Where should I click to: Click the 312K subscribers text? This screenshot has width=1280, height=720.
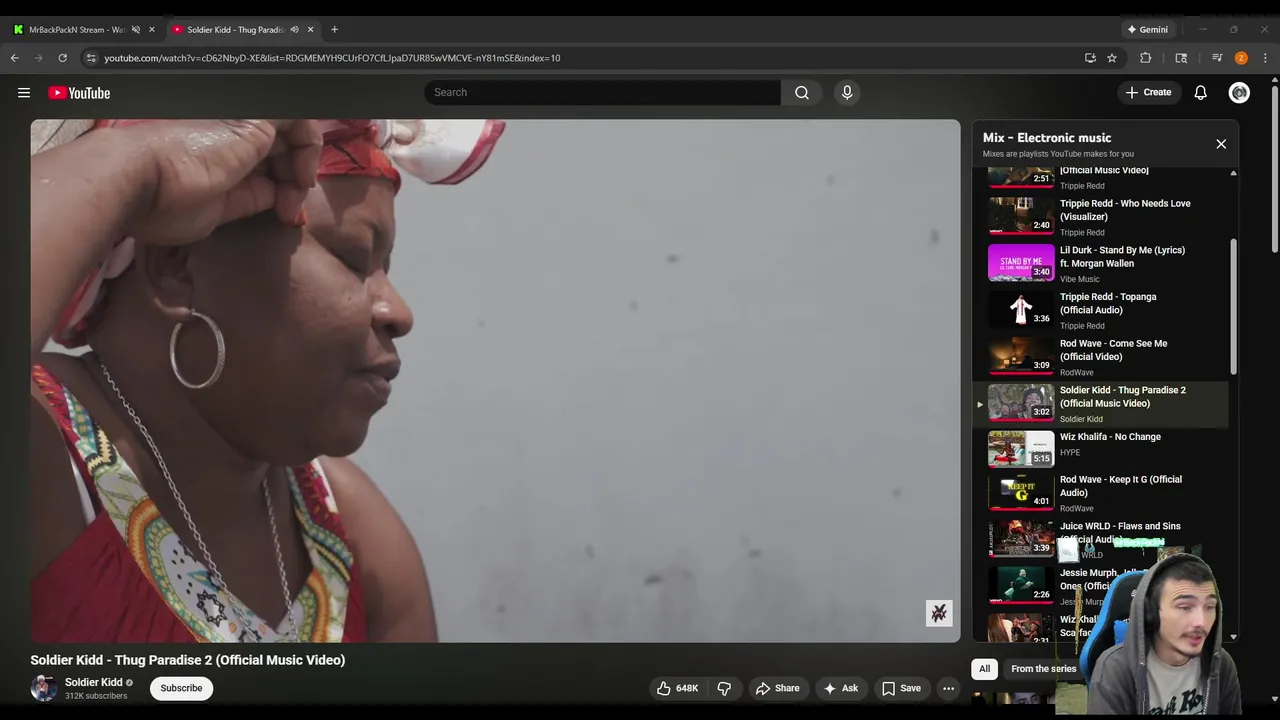coord(96,696)
